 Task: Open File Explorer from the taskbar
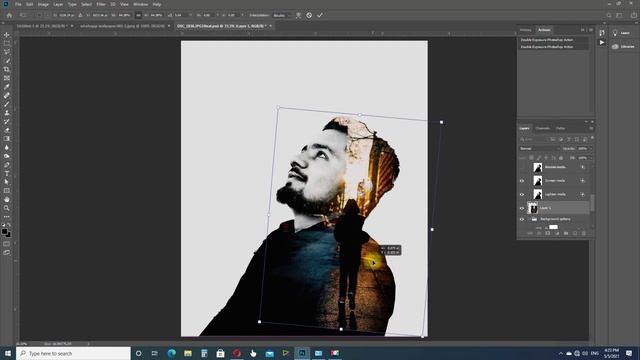(188, 353)
